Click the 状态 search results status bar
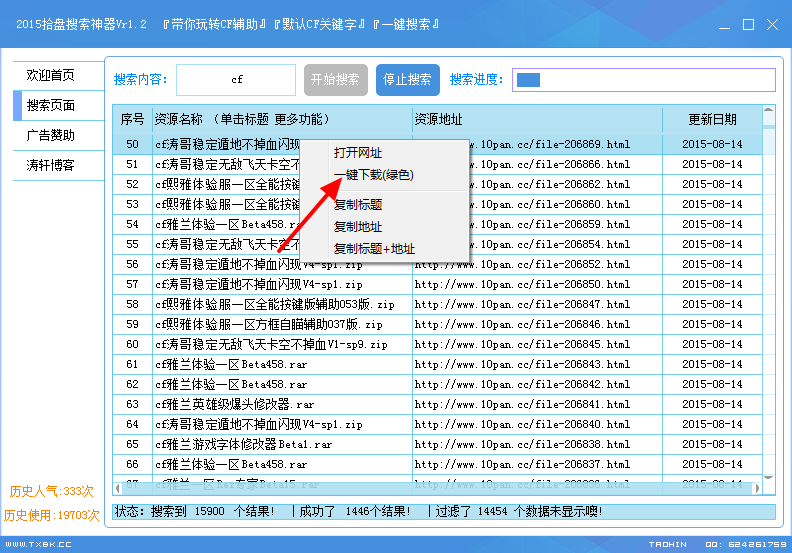Image resolution: width=792 pixels, height=553 pixels. pyautogui.click(x=444, y=512)
